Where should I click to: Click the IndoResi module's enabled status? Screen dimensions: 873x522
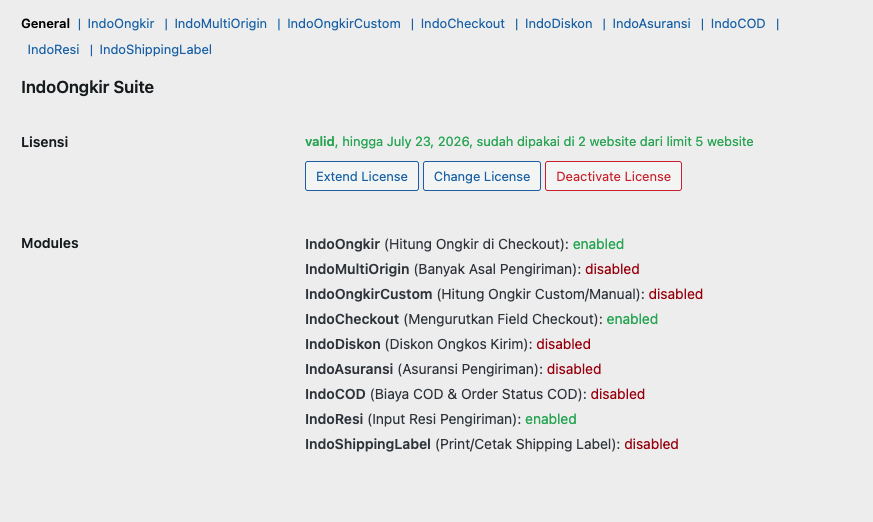[x=551, y=419]
